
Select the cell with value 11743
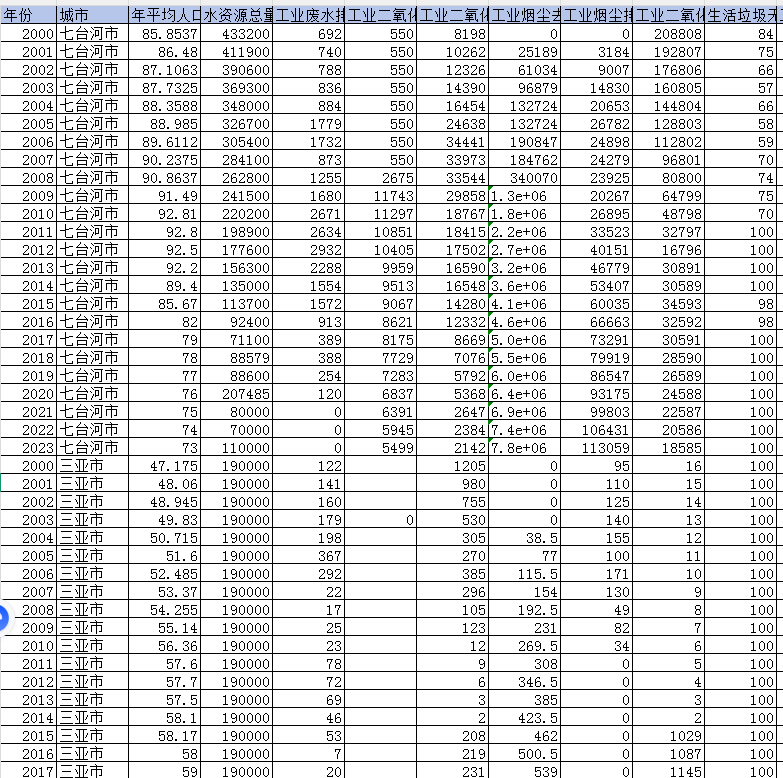pos(381,196)
